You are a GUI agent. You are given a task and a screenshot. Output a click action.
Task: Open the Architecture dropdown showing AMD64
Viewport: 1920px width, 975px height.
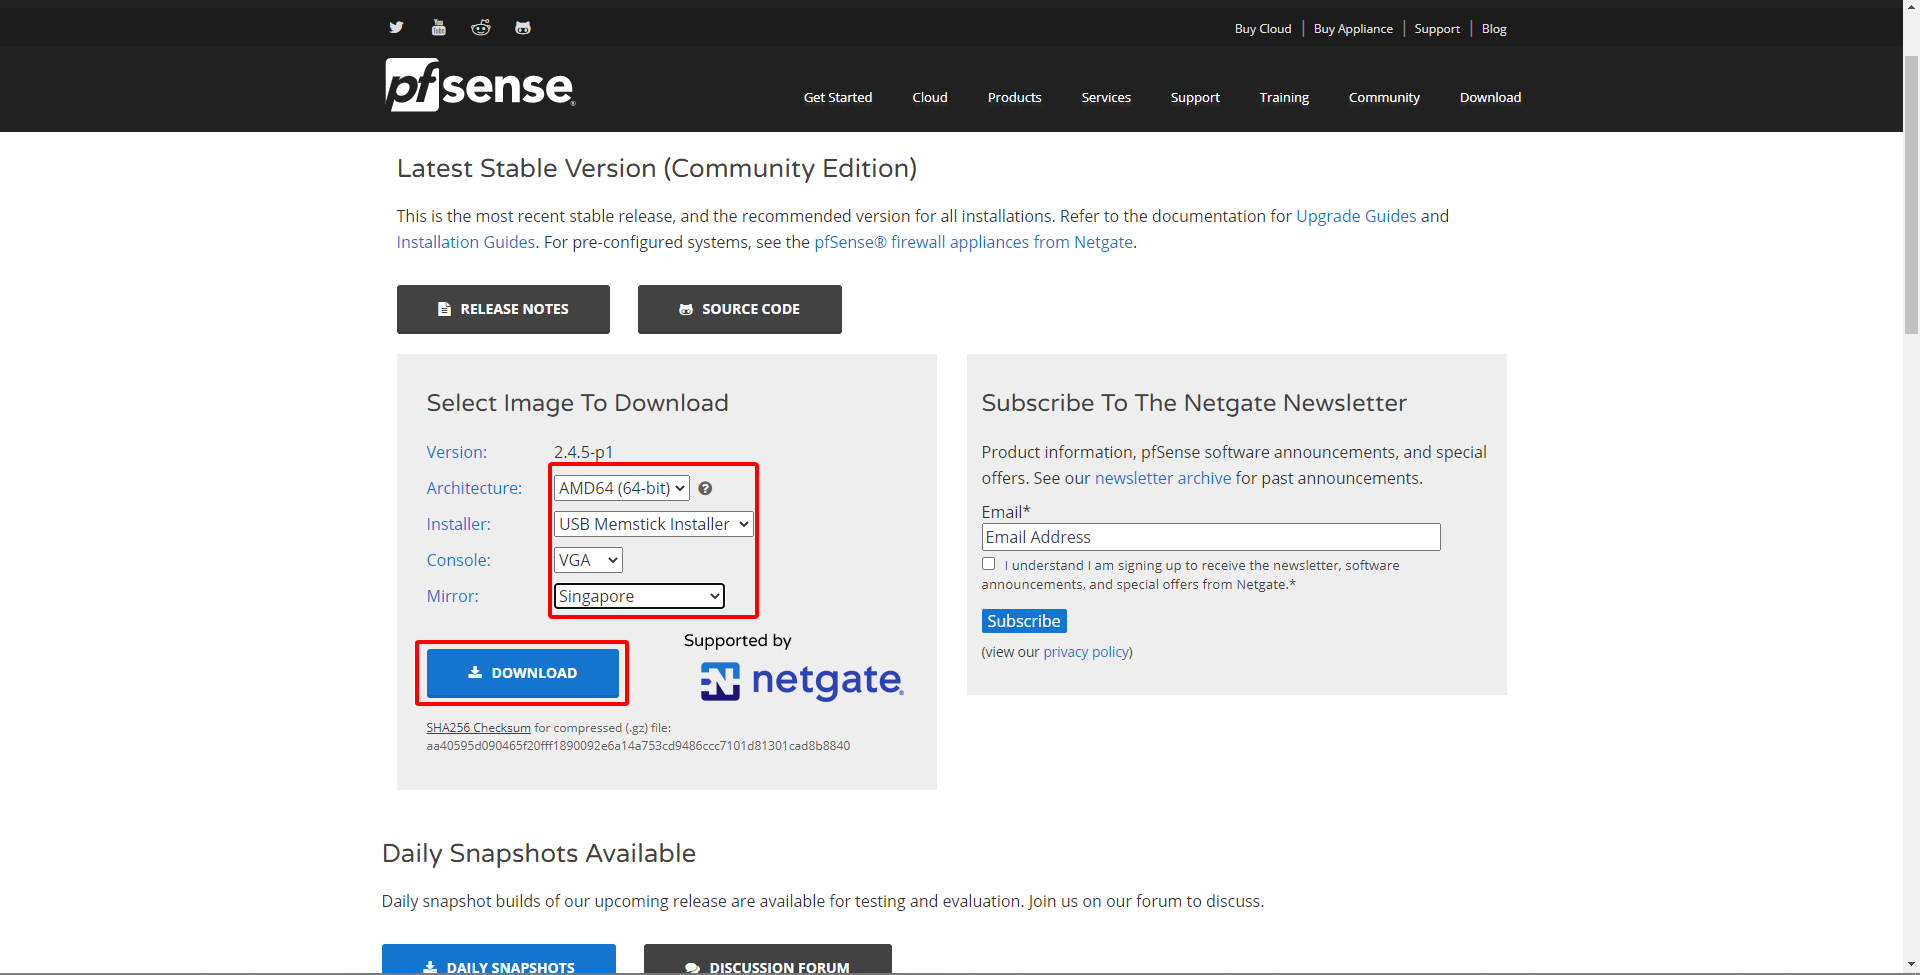coord(620,488)
